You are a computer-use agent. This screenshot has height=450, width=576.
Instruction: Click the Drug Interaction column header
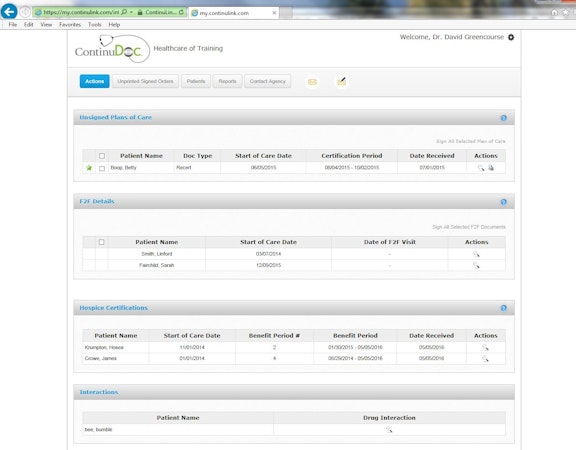(x=389, y=418)
